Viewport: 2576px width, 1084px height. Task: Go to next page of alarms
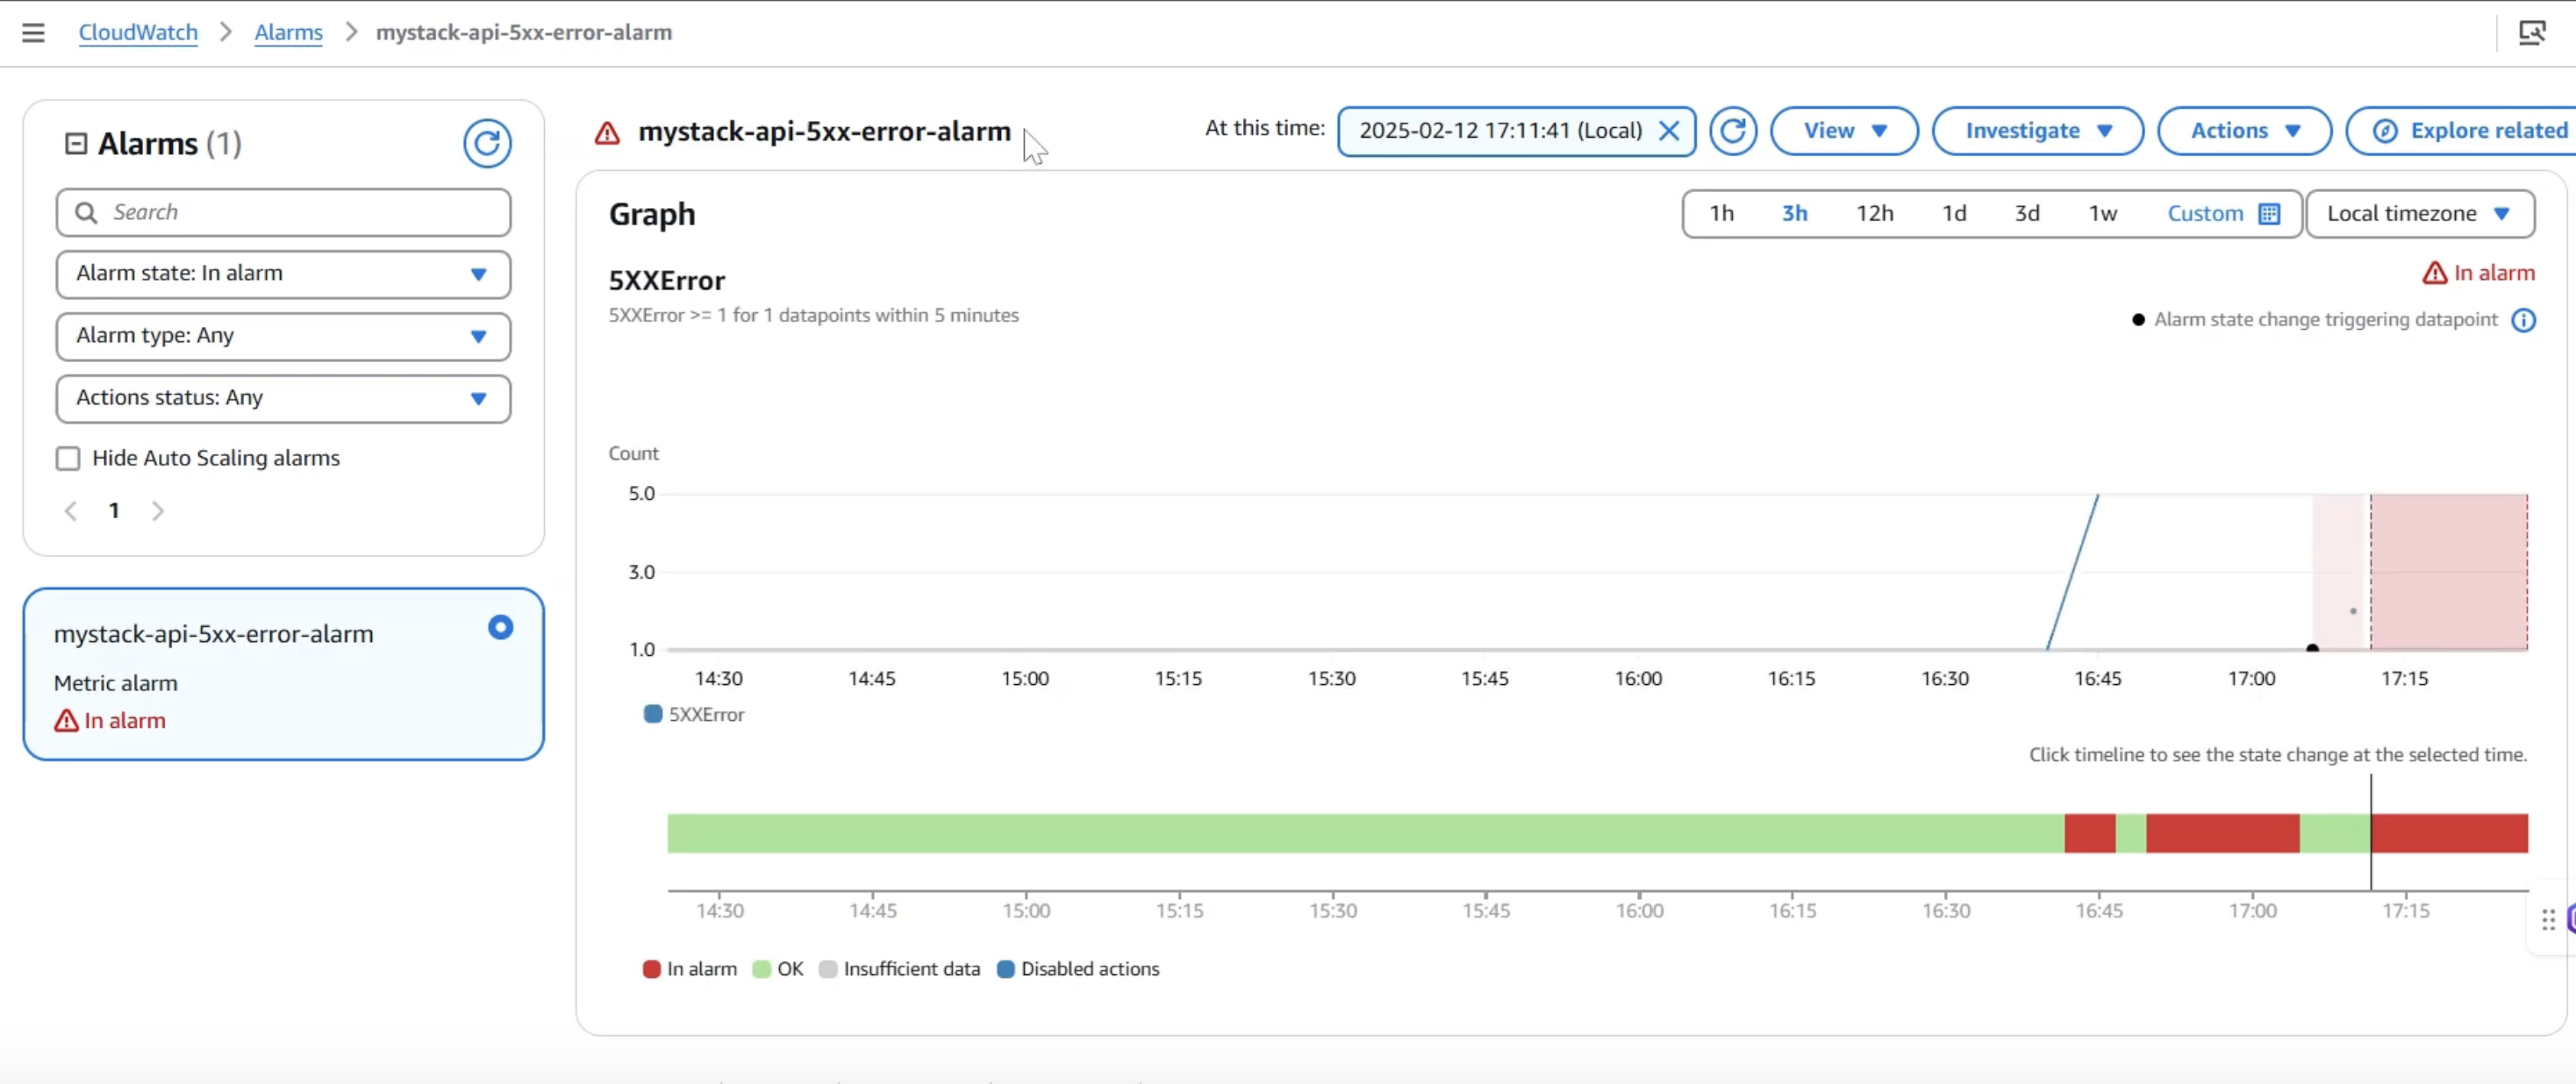click(158, 511)
